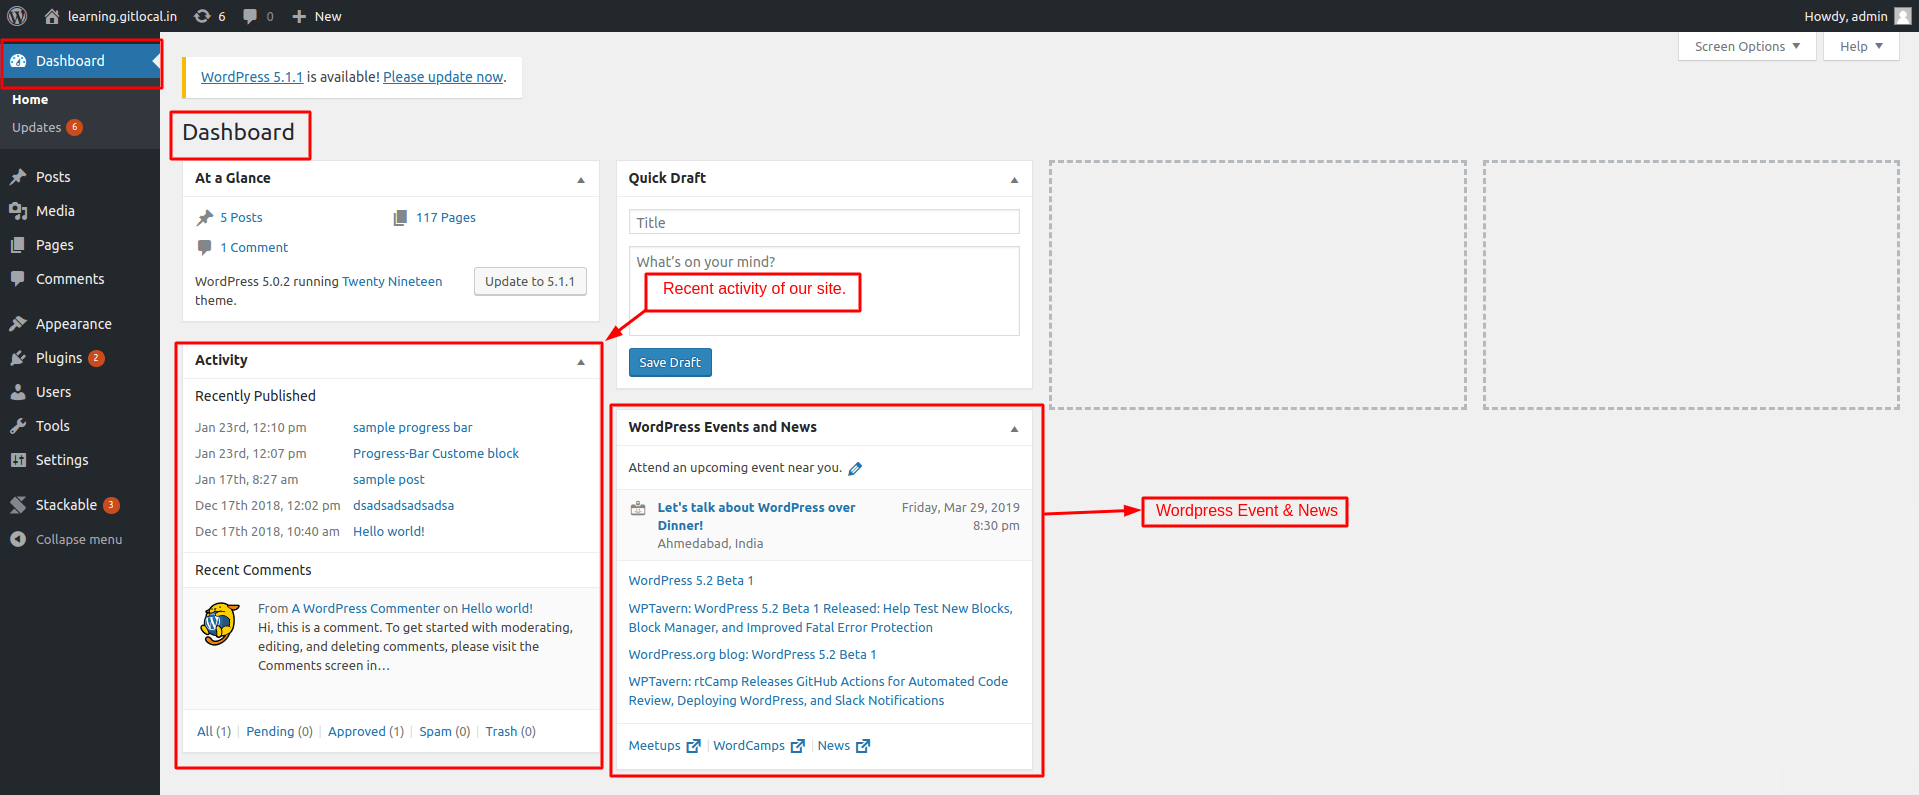
Task: Click the external link icon next to Meetups
Action: 693,746
